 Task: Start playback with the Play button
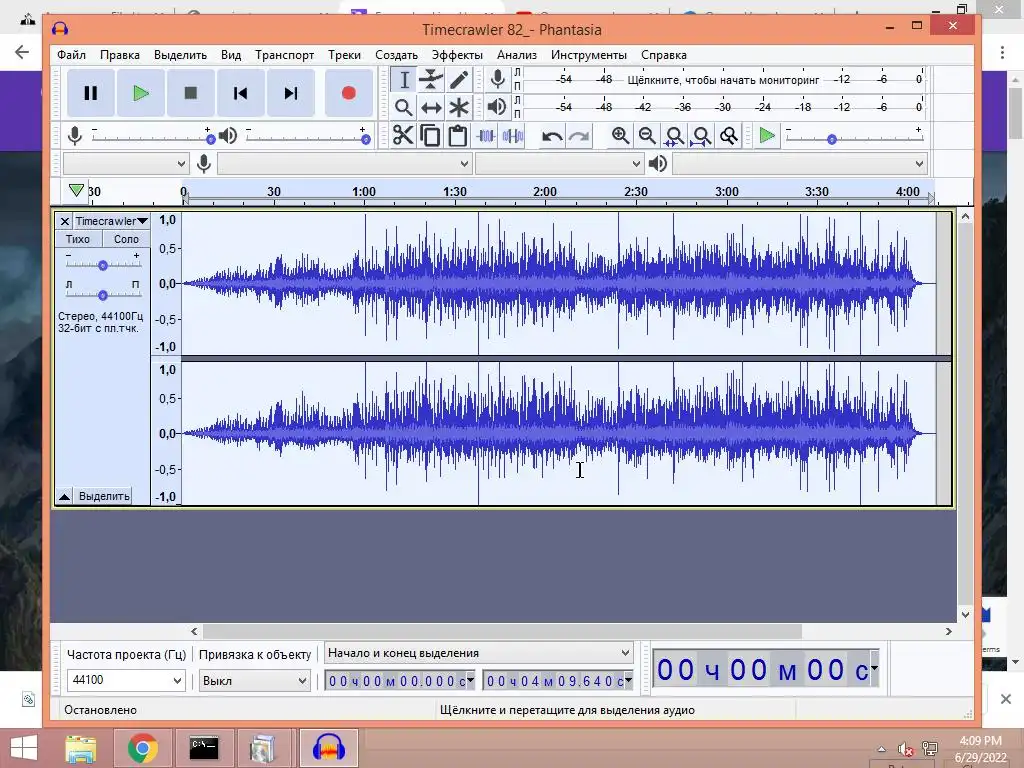140,93
